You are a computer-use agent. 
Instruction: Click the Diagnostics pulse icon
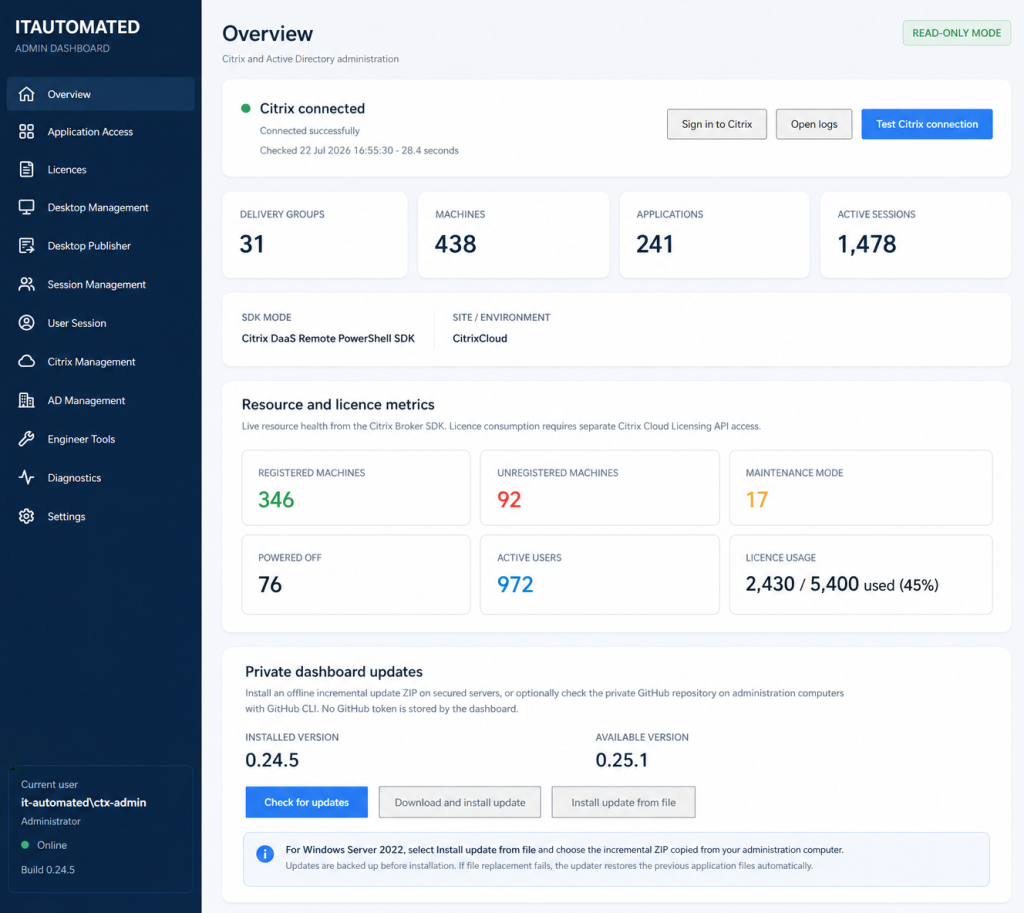coord(26,477)
